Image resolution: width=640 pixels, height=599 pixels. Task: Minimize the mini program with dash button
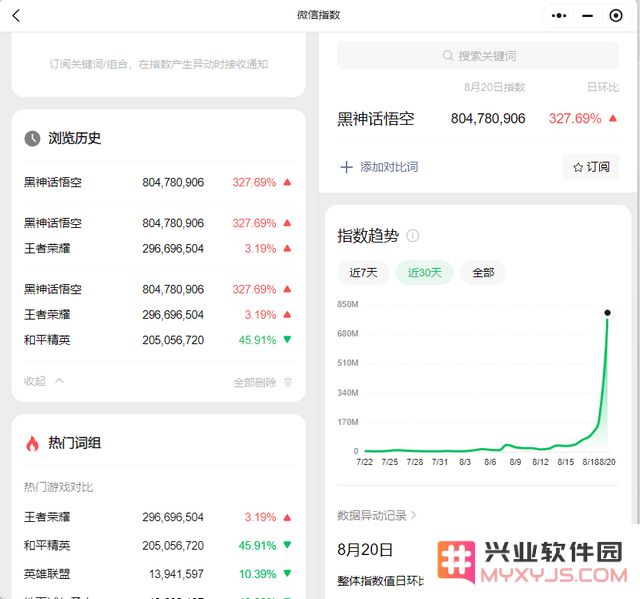point(587,16)
